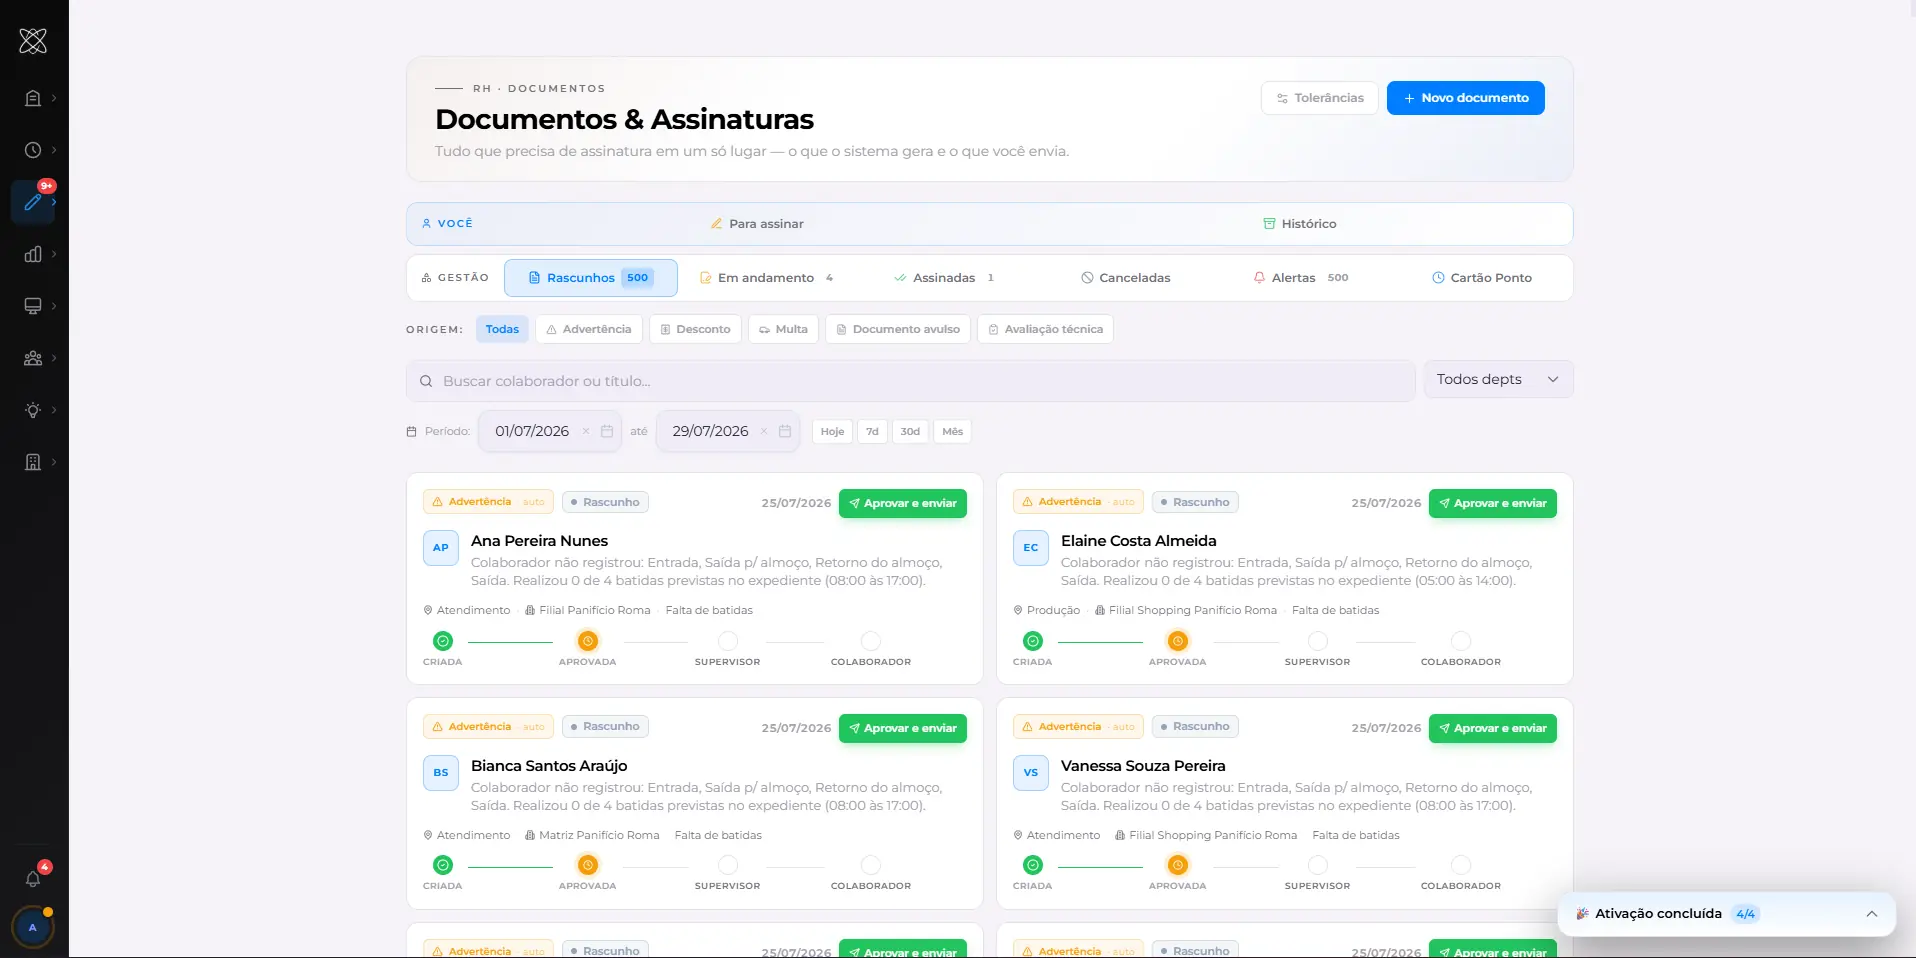Clear the end date 29/07/2026
Screen dimensions: 1916x958
pyautogui.click(x=764, y=431)
